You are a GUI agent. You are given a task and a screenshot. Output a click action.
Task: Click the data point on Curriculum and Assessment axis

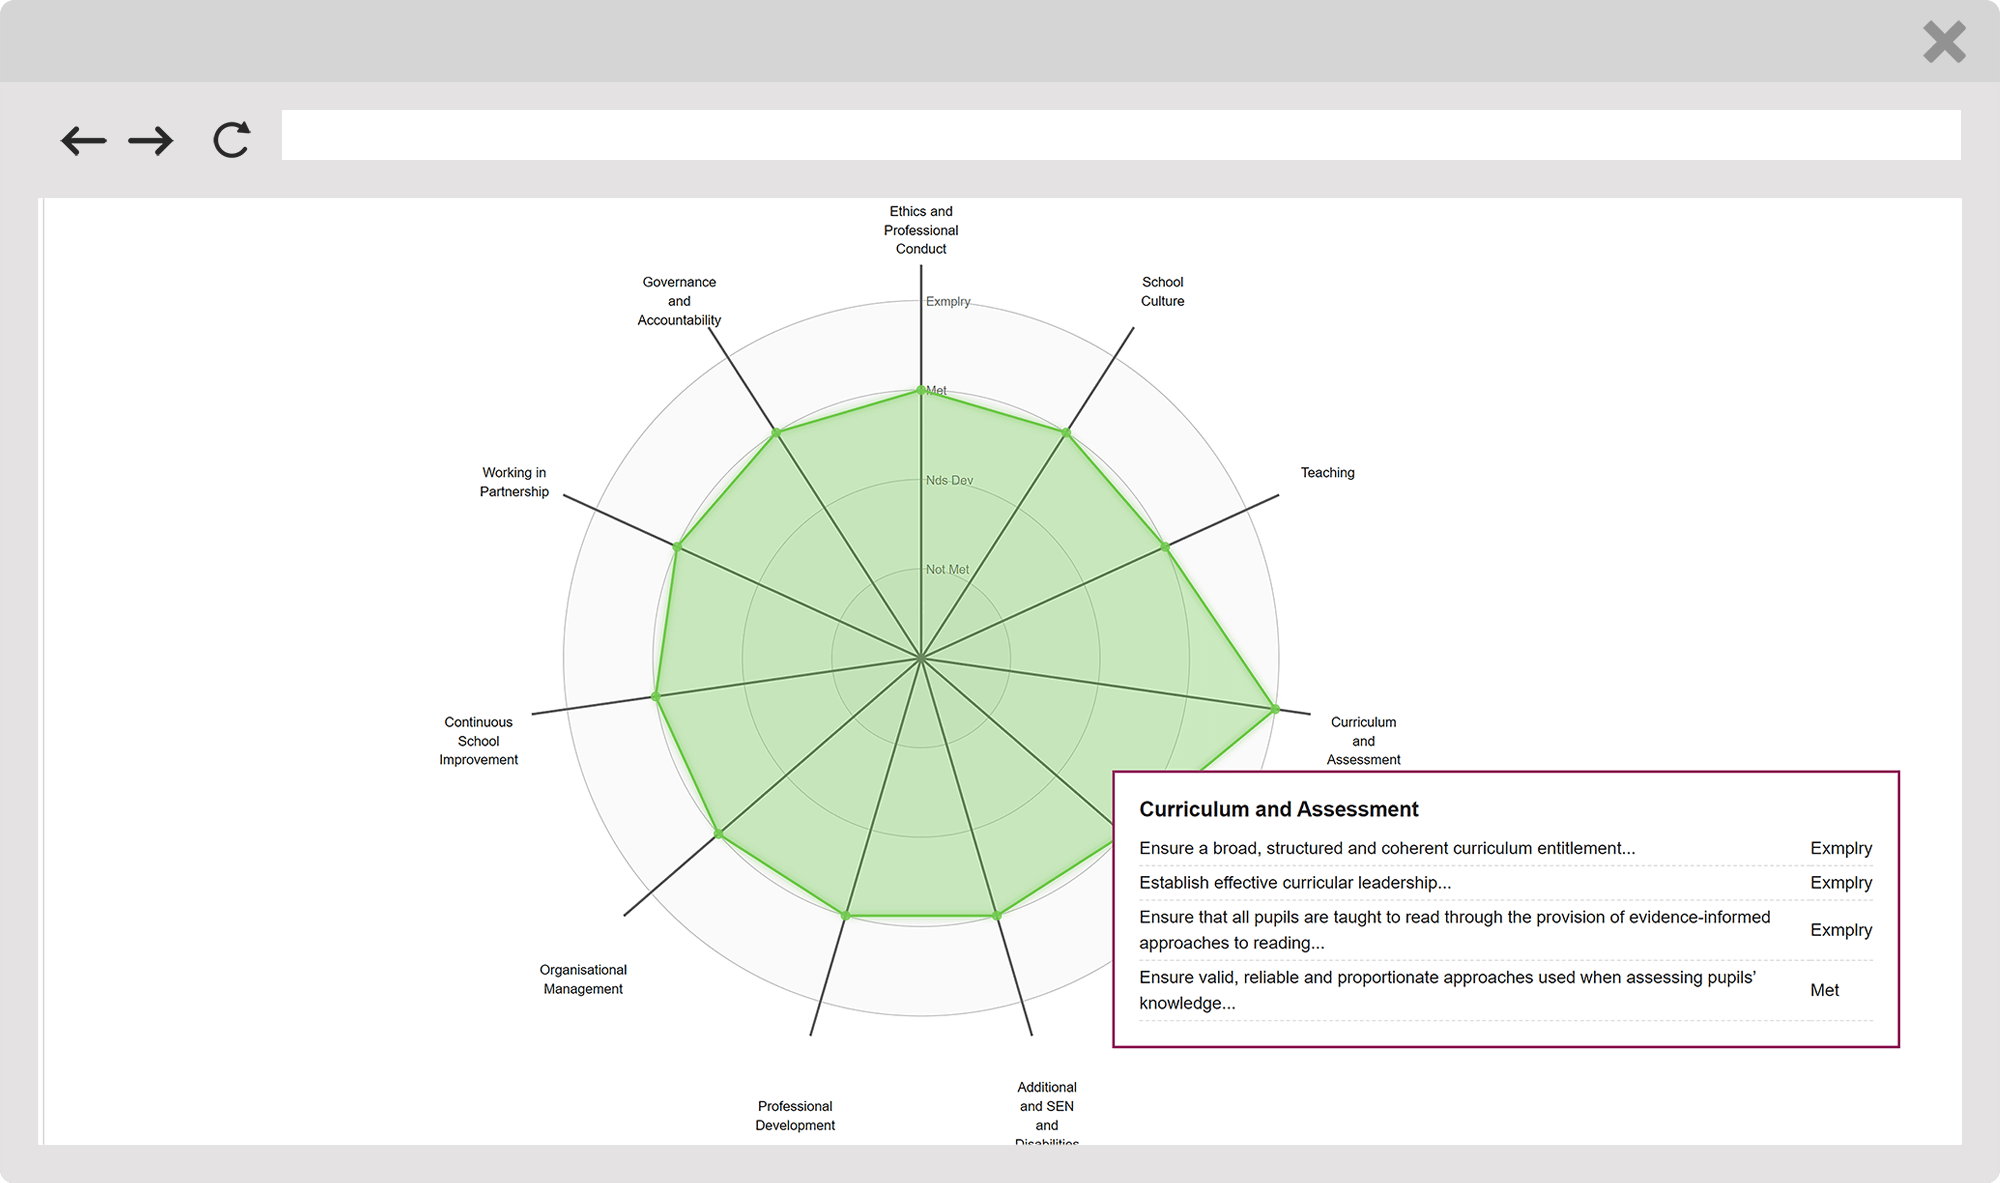[x=1275, y=709]
